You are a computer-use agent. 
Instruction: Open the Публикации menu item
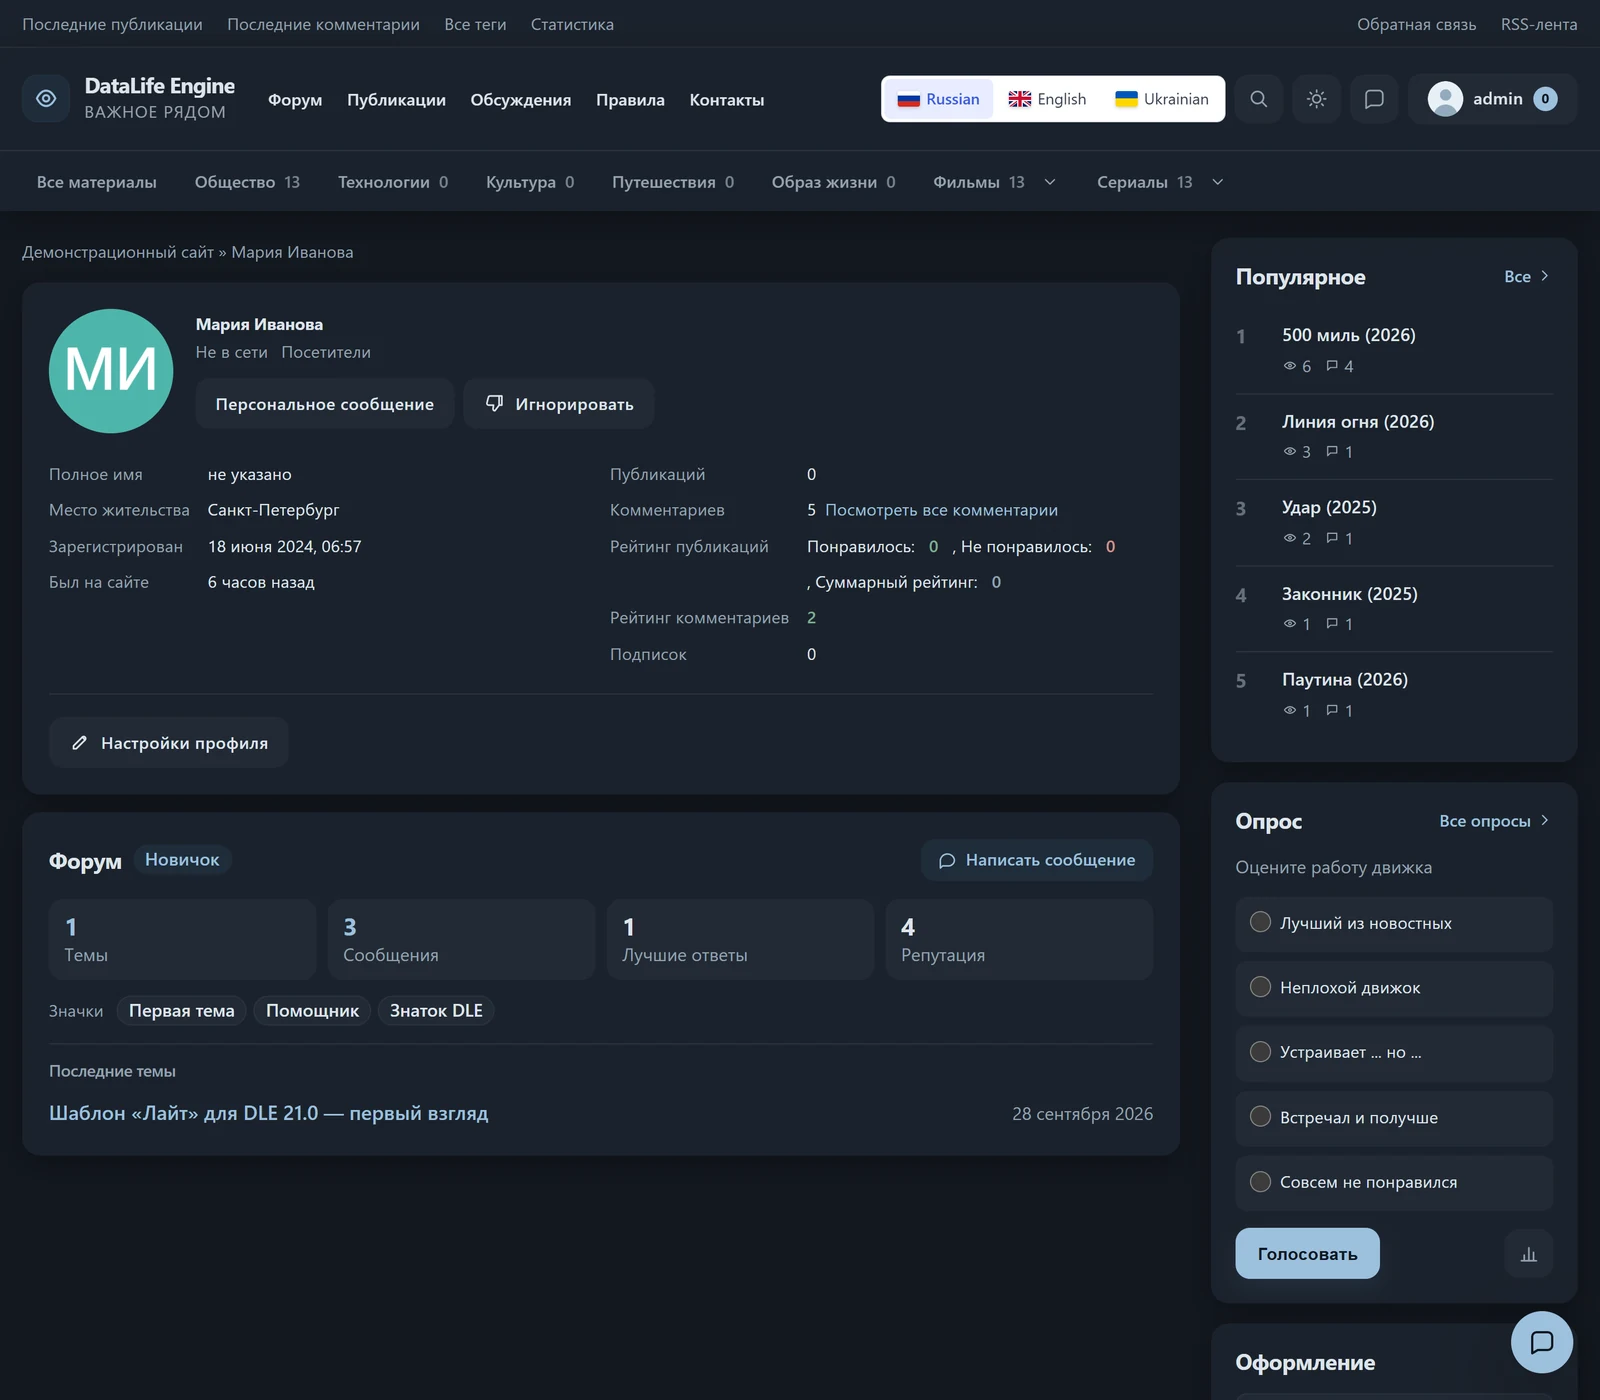coord(396,100)
